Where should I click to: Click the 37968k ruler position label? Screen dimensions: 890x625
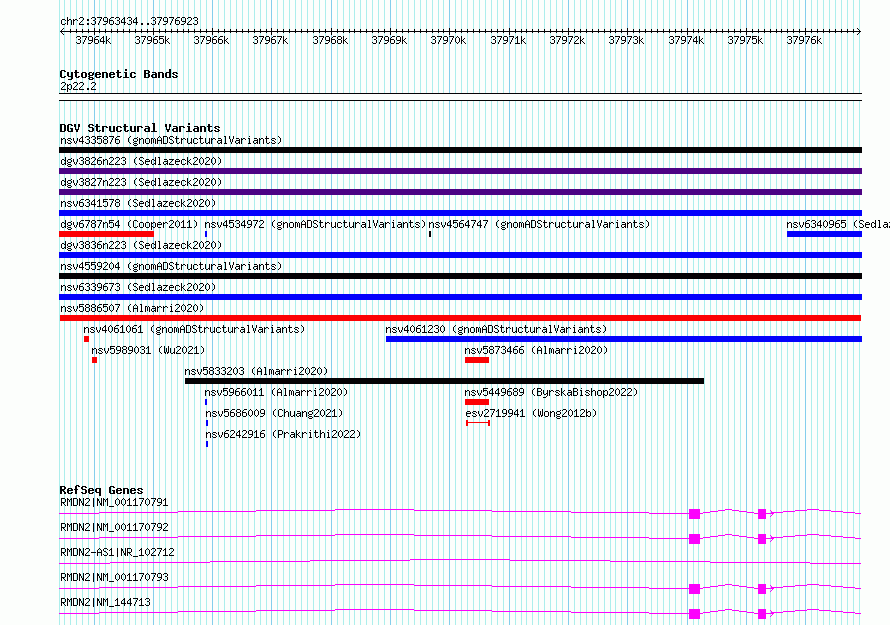pyautogui.click(x=330, y=40)
